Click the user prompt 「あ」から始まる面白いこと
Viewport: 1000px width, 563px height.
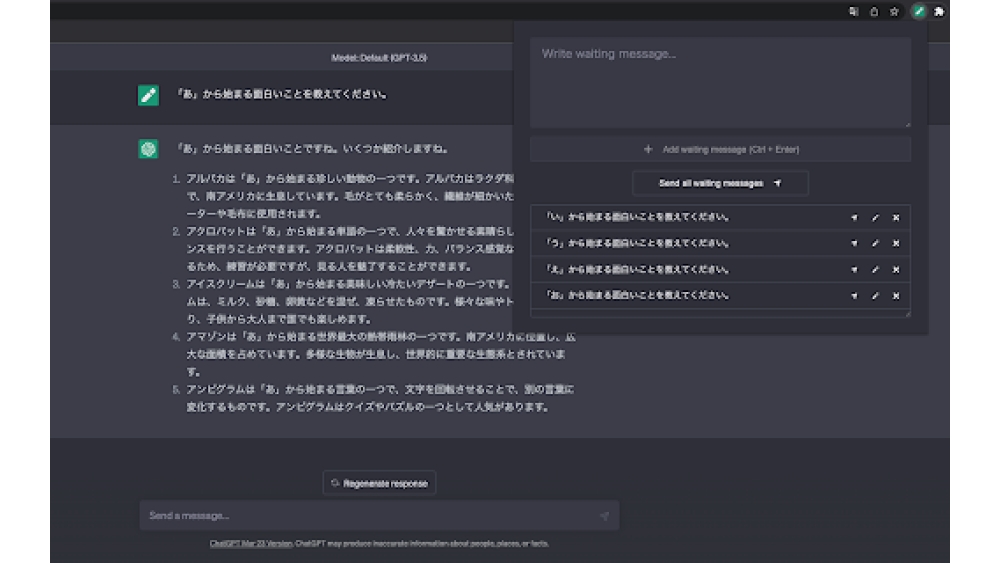[x=282, y=95]
